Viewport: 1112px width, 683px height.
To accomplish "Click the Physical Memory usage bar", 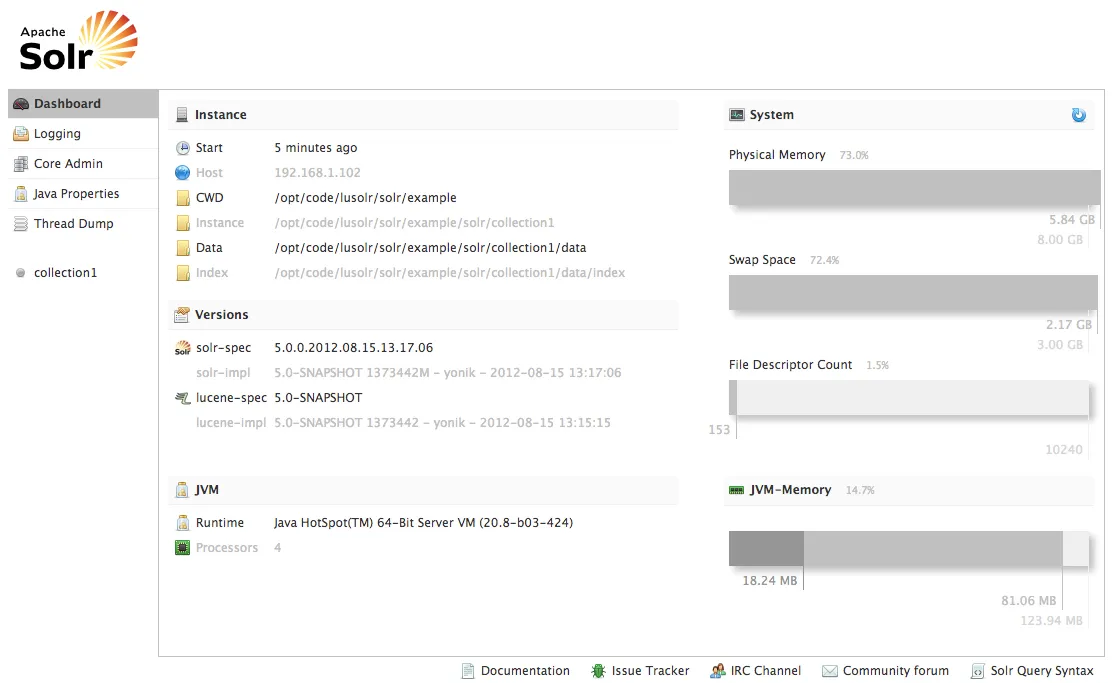I will [914, 188].
